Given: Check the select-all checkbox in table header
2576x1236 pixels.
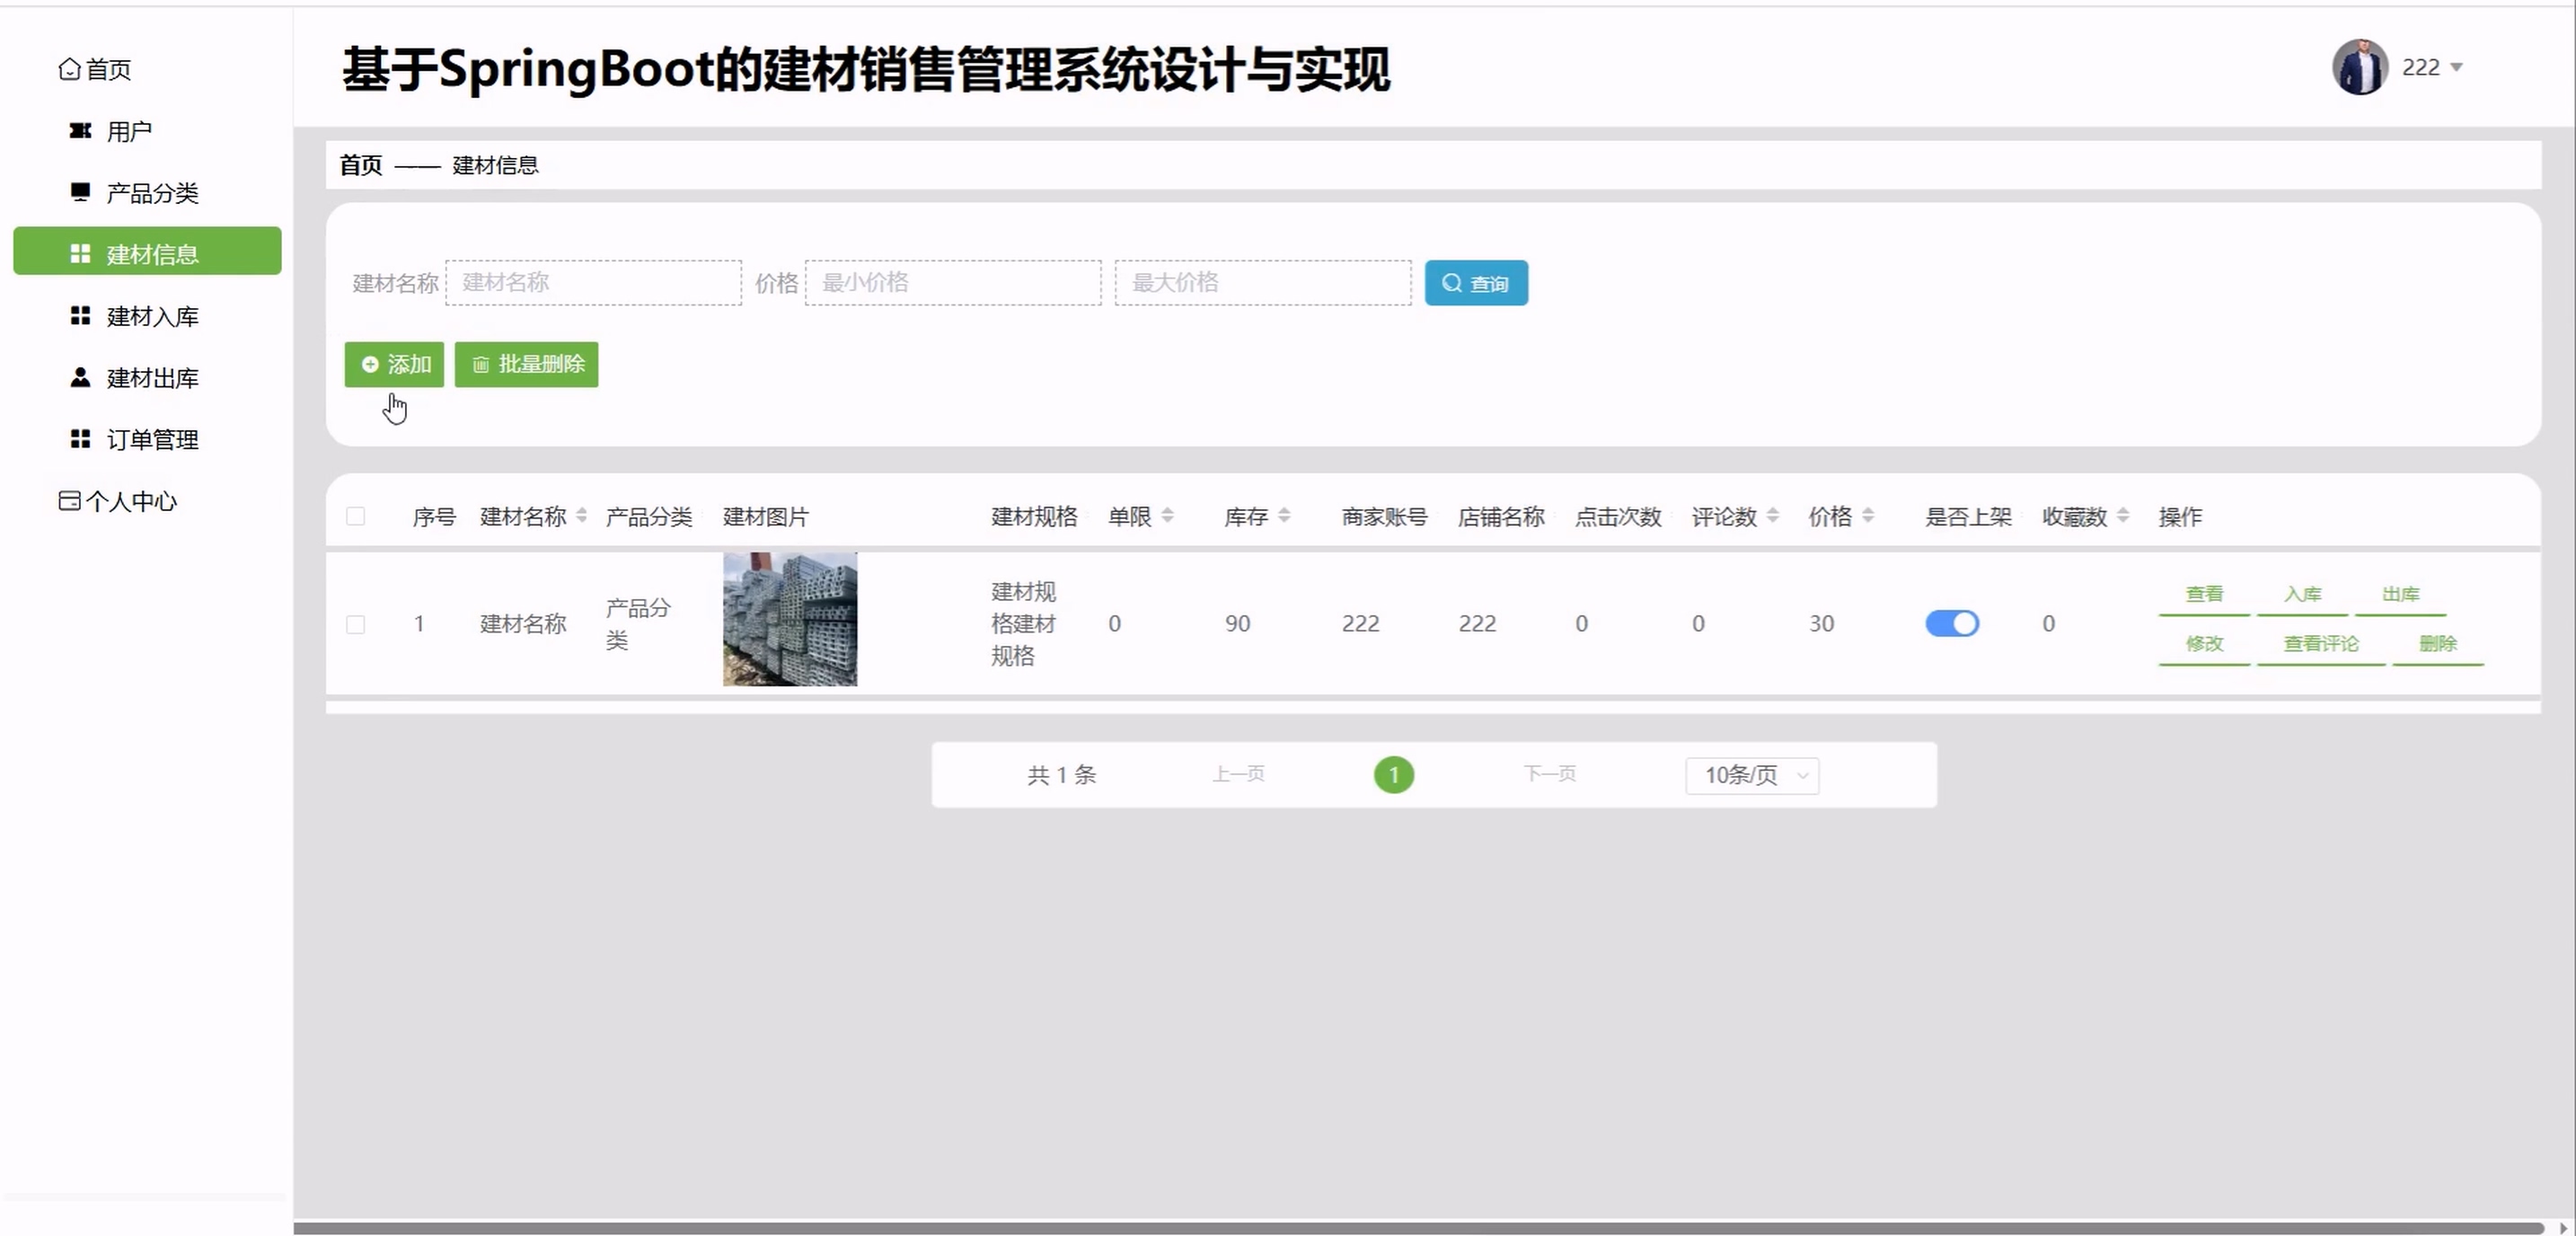Looking at the screenshot, I should tap(355, 516).
